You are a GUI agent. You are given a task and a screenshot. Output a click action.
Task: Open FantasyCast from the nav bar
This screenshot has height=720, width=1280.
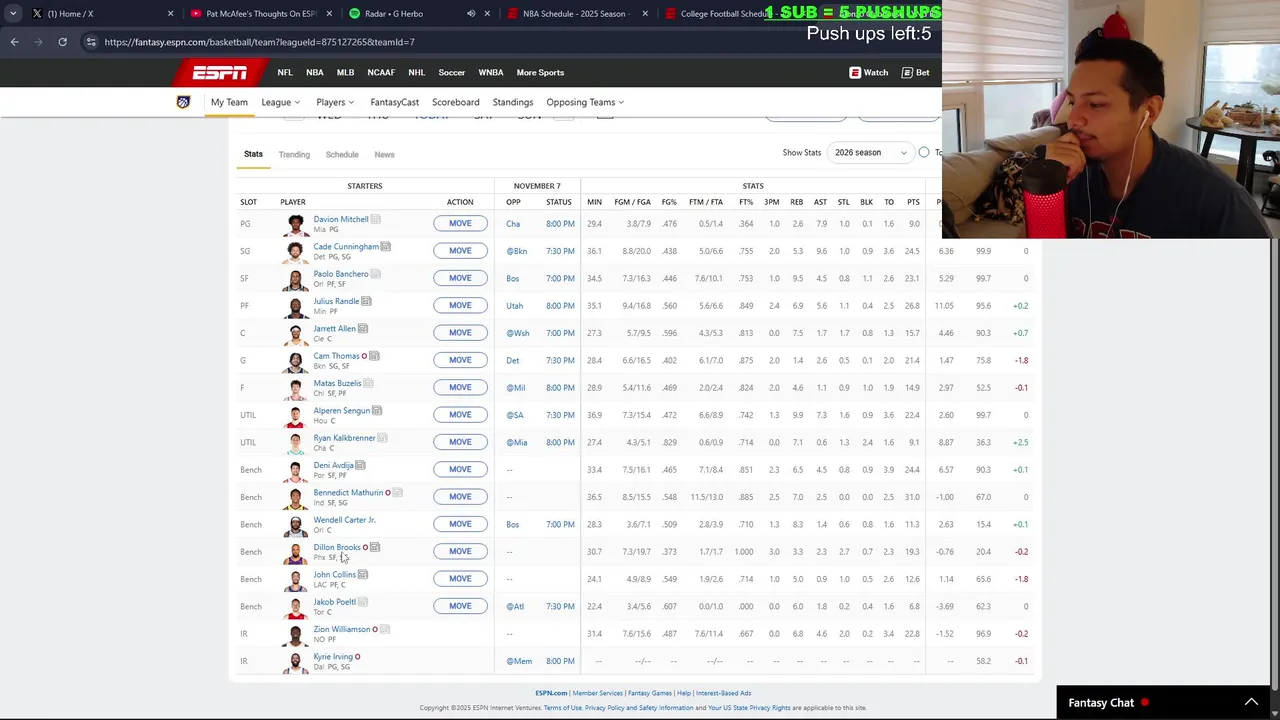tap(395, 102)
